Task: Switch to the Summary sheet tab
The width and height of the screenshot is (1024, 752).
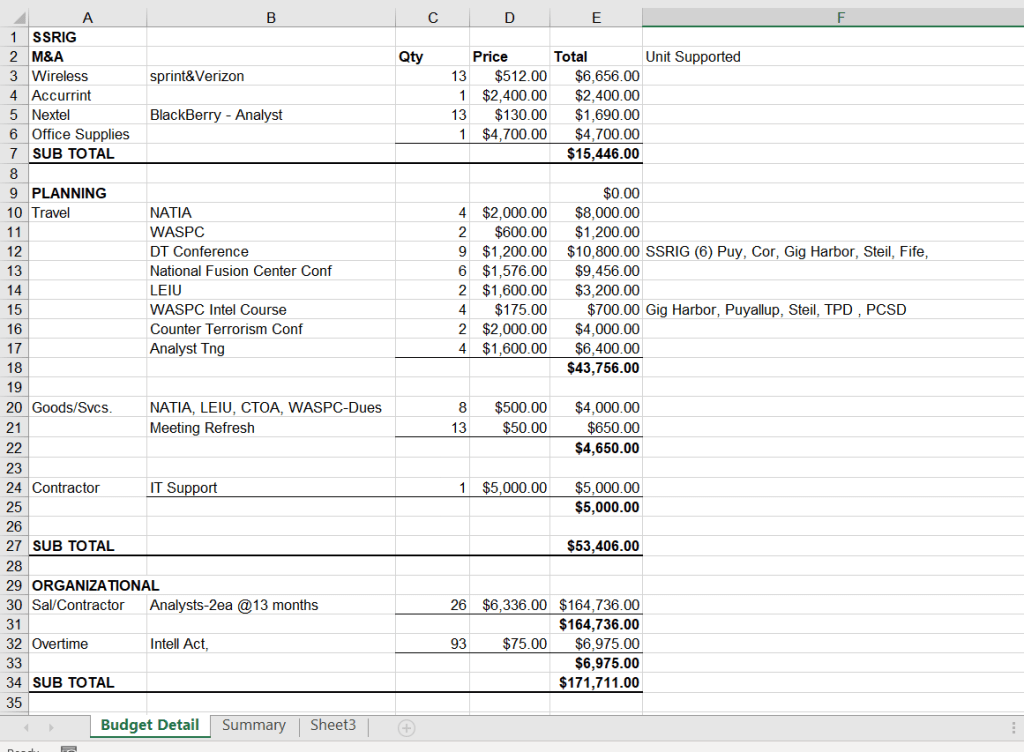Action: pos(253,726)
